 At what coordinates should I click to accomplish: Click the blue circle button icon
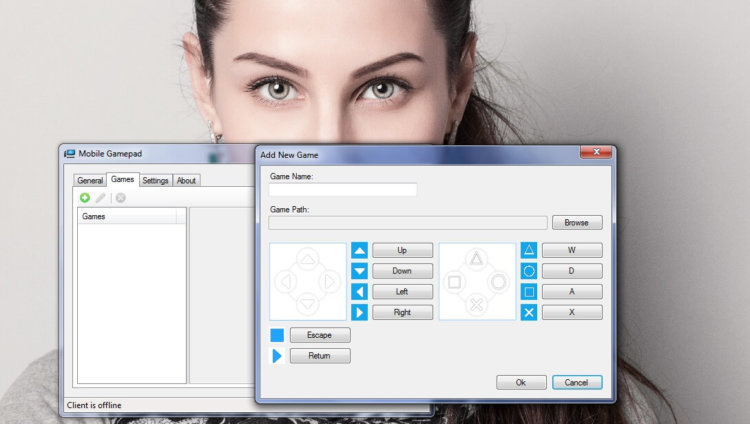[x=530, y=271]
